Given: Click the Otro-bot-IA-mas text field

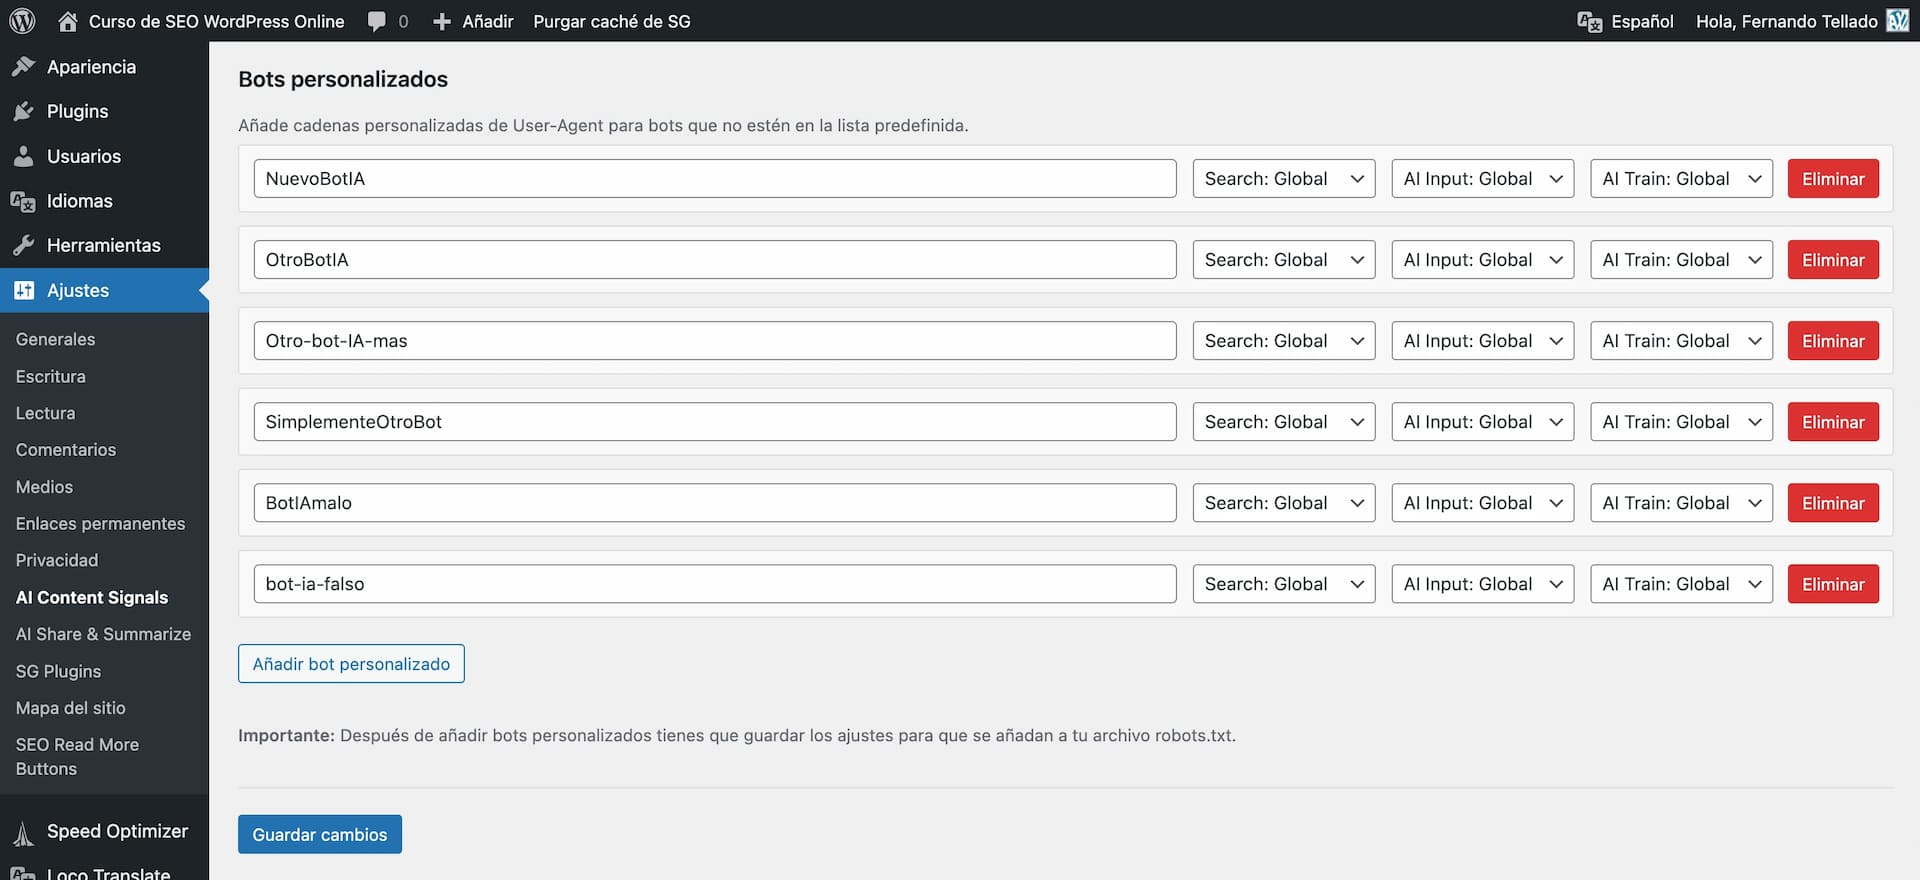Looking at the screenshot, I should click(714, 341).
